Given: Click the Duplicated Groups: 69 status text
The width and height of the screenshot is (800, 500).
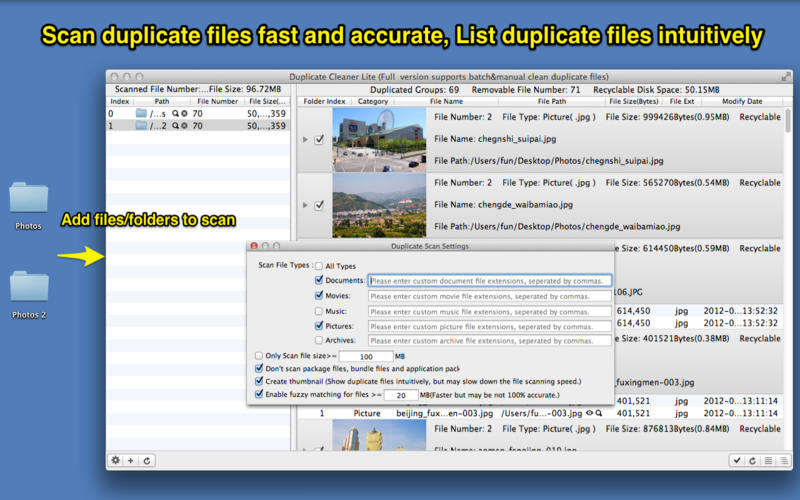Looking at the screenshot, I should (x=414, y=90).
